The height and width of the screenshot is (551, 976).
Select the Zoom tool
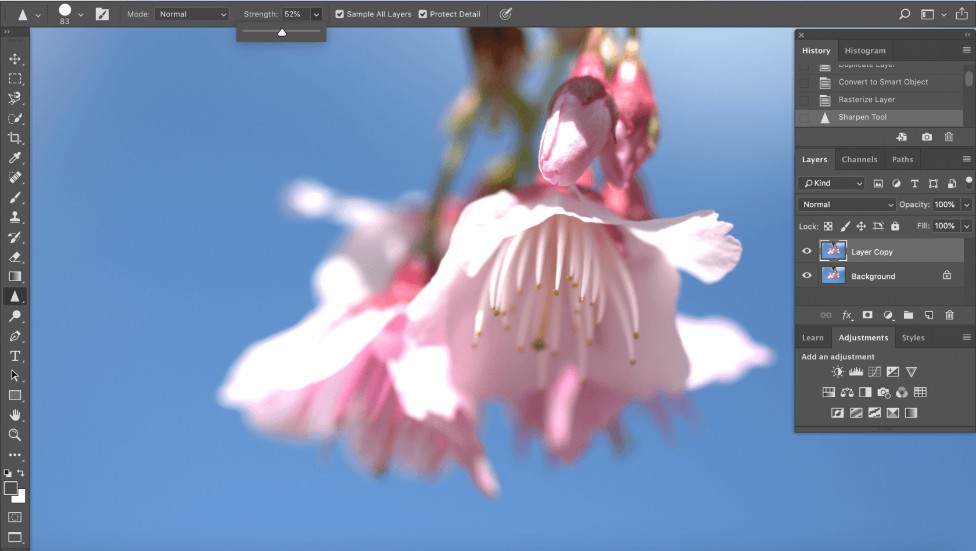coord(15,435)
